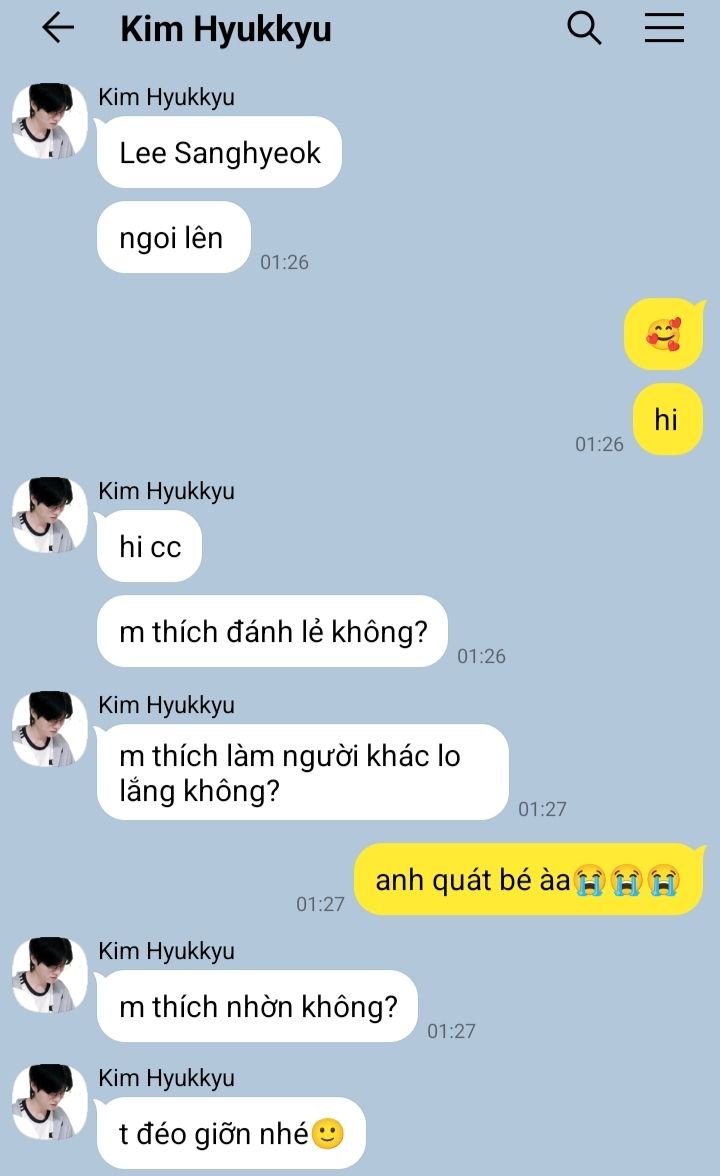Tap the 'm thích nhờn không?' bubble
The height and width of the screenshot is (1176, 720).
pyautogui.click(x=257, y=1006)
